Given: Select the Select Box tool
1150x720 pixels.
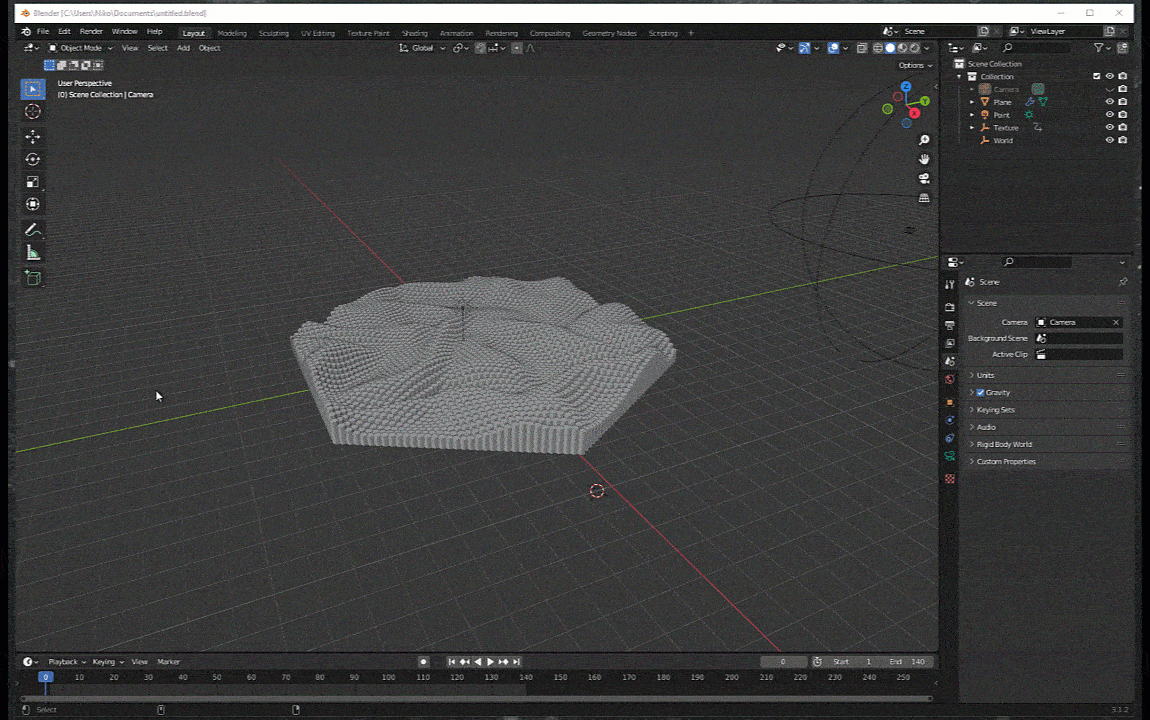Looking at the screenshot, I should (x=32, y=89).
